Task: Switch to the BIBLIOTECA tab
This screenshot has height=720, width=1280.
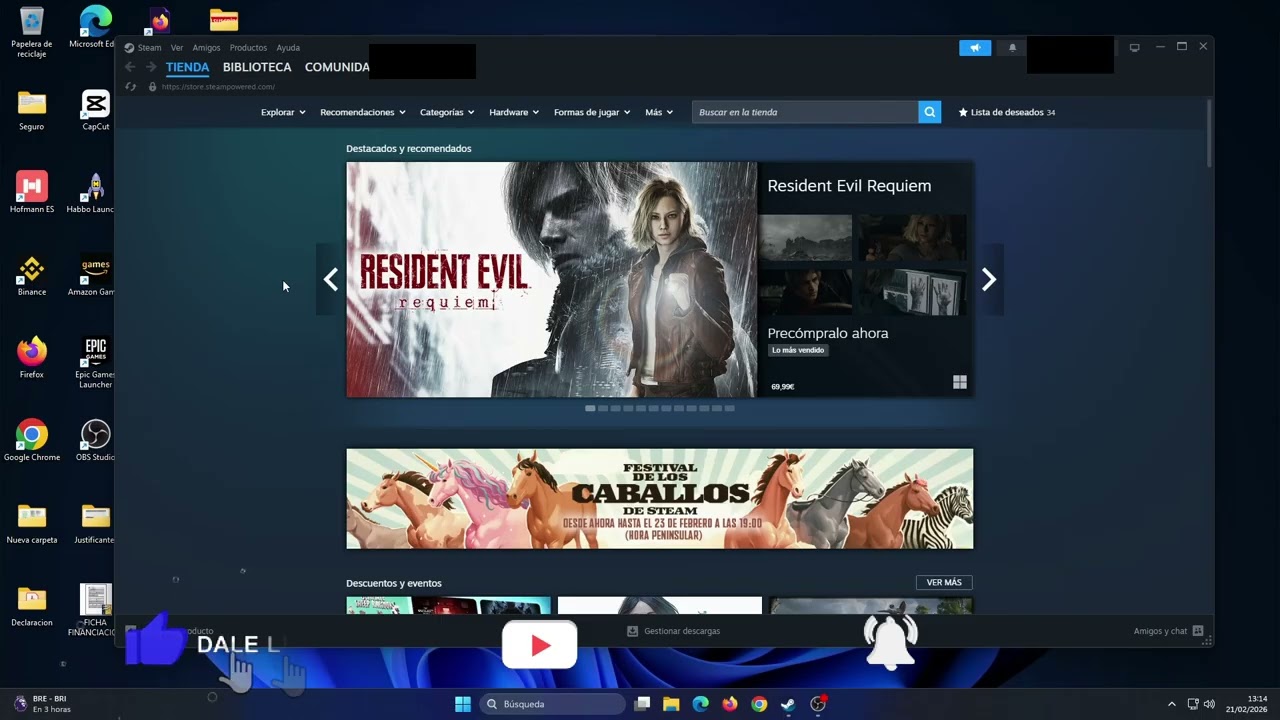Action: [x=257, y=67]
